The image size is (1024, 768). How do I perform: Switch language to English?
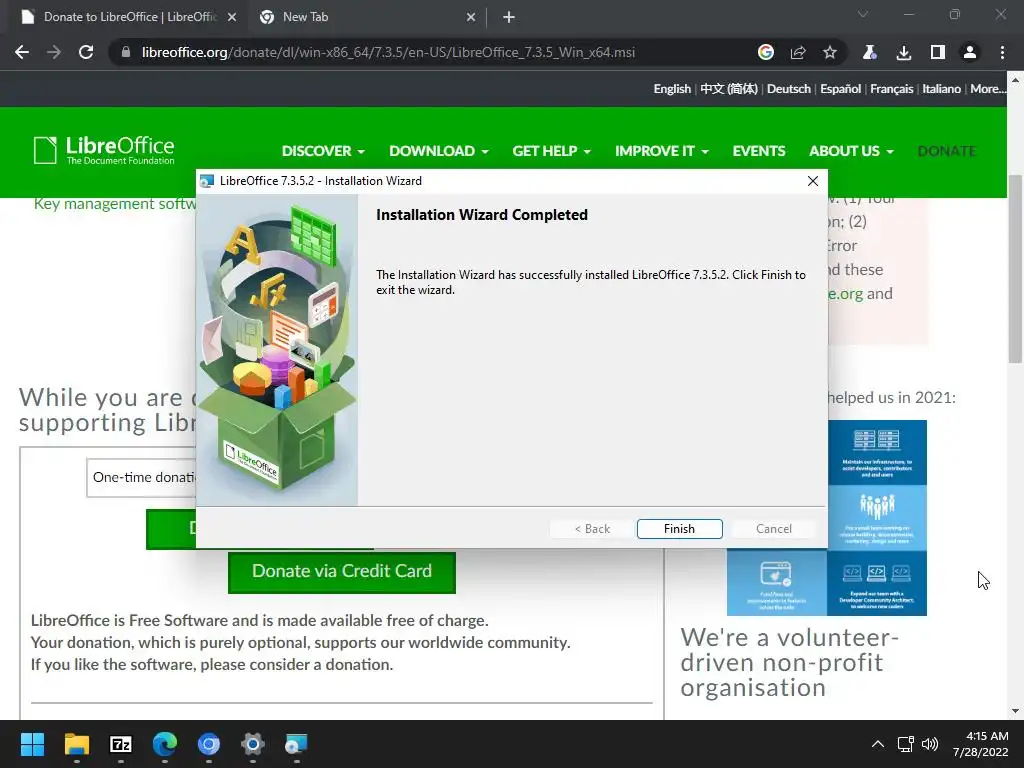tap(672, 89)
